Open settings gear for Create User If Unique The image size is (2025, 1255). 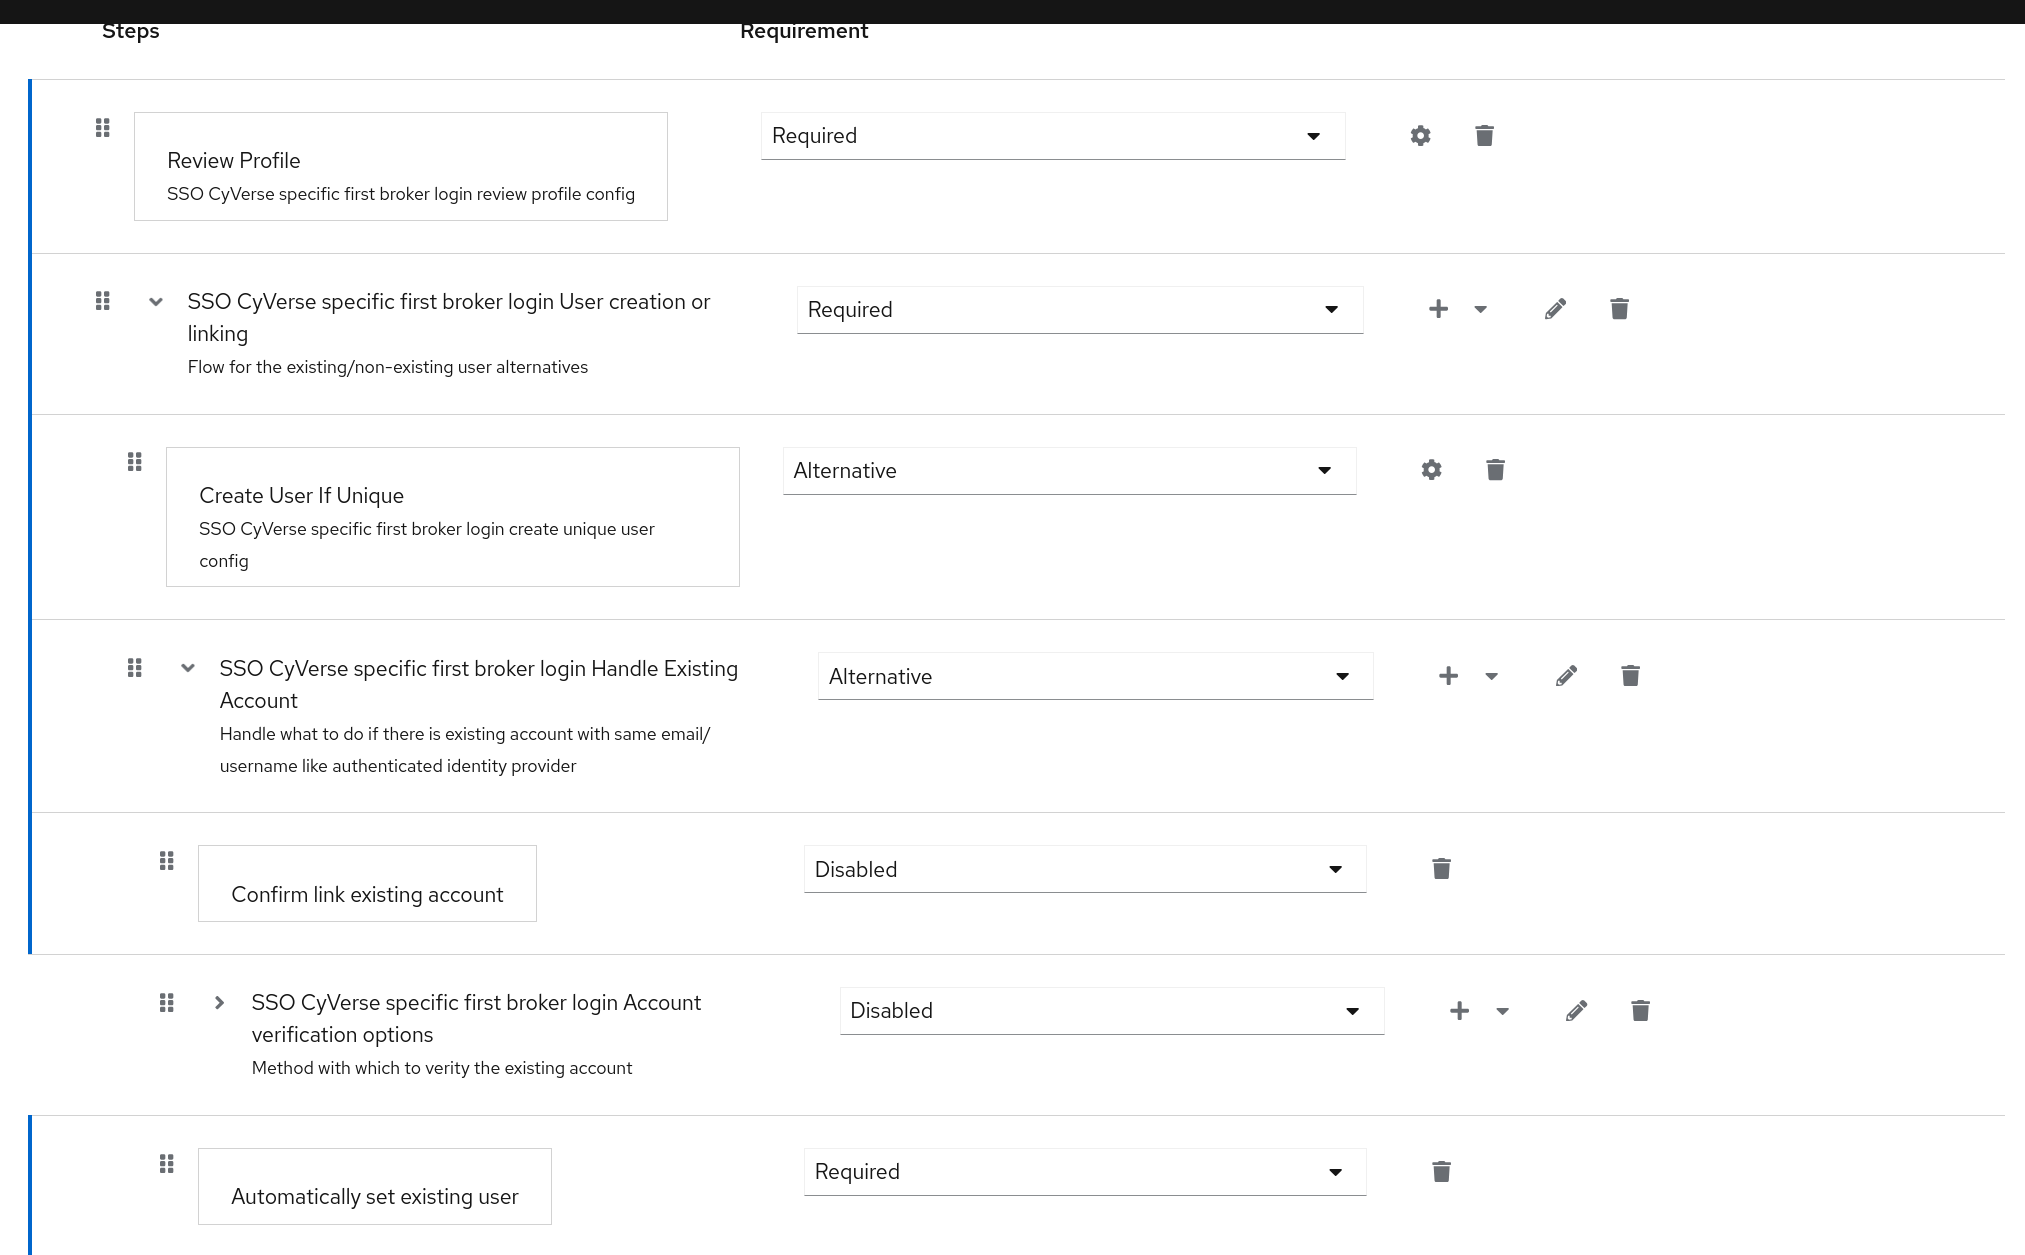click(x=1431, y=469)
